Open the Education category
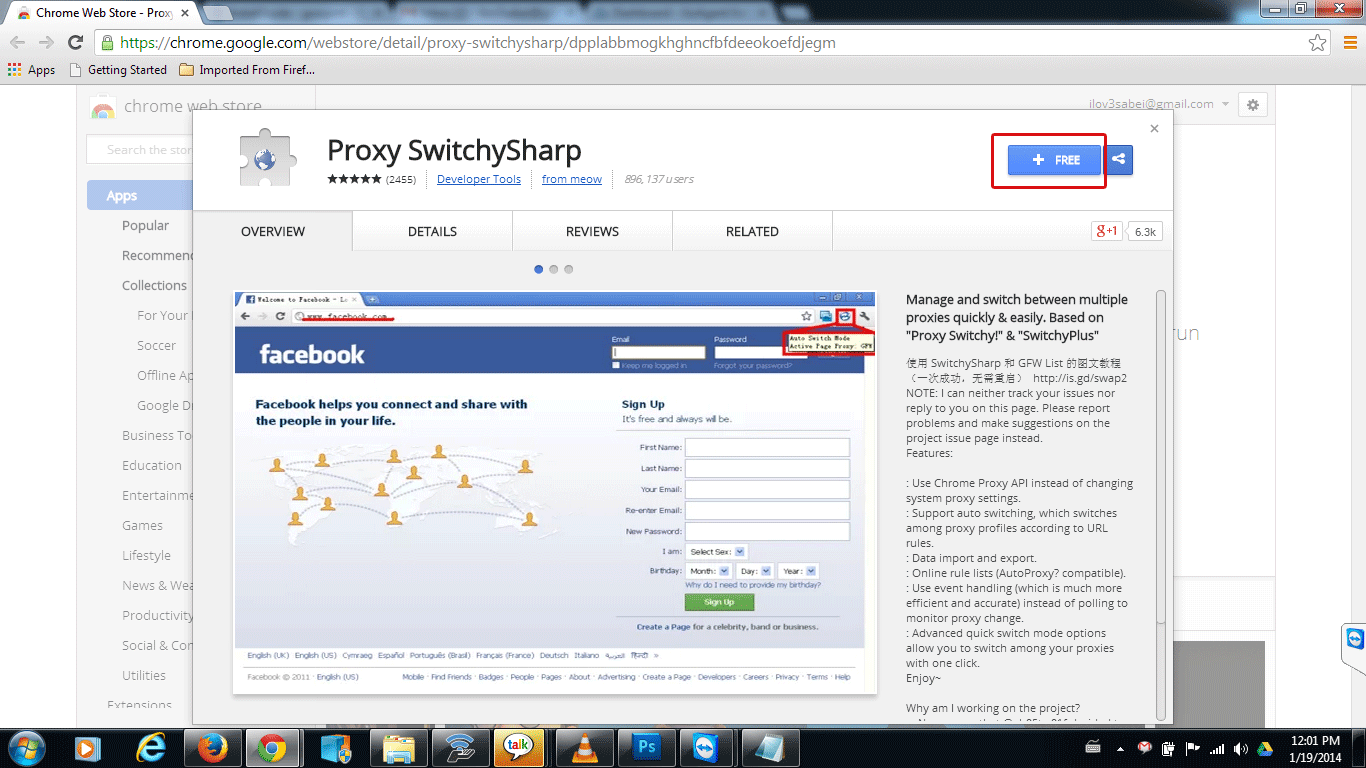Screen dimensions: 1366x768 [x=152, y=465]
